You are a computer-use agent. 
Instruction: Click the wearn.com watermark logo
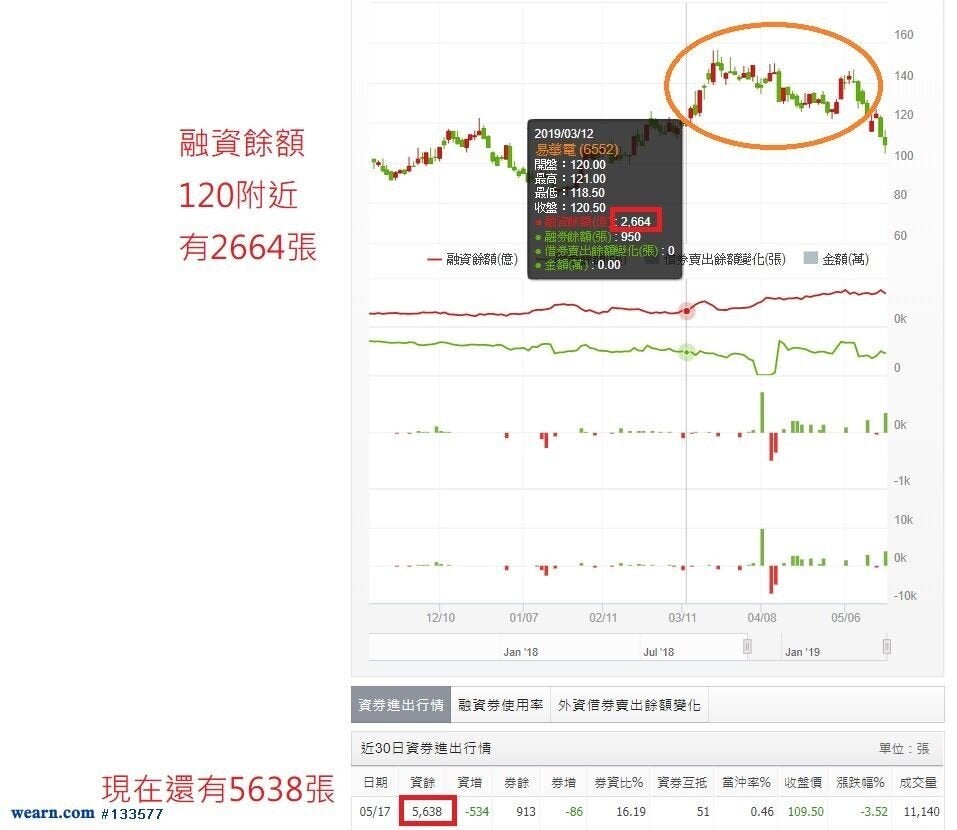tap(52, 814)
